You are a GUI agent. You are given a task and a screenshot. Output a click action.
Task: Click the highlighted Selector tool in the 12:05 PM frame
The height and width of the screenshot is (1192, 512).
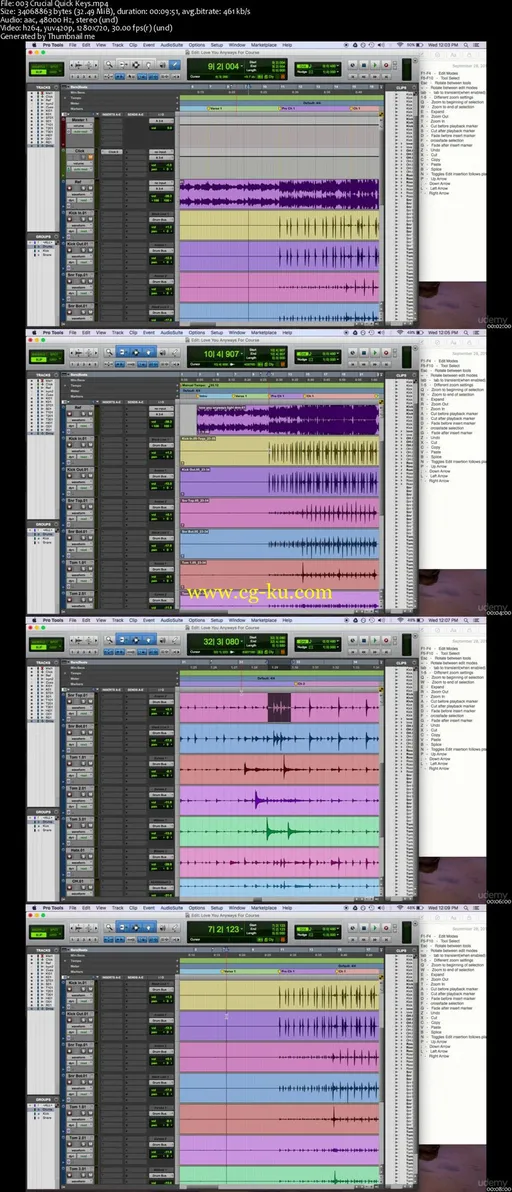[x=136, y=350]
